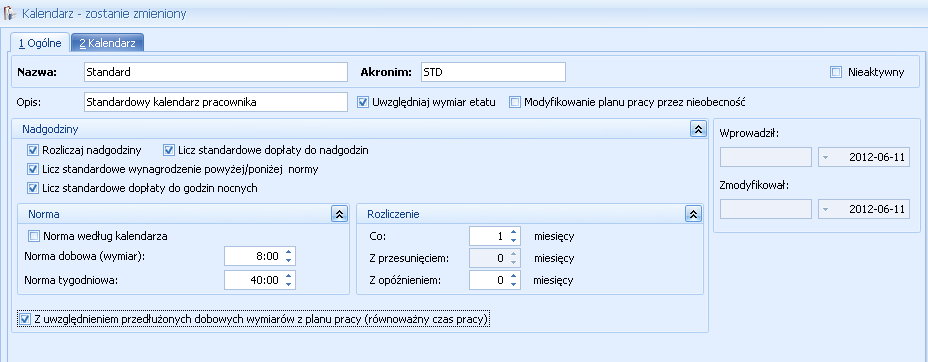
Task: Click the Wprowadził user field
Action: point(766,158)
